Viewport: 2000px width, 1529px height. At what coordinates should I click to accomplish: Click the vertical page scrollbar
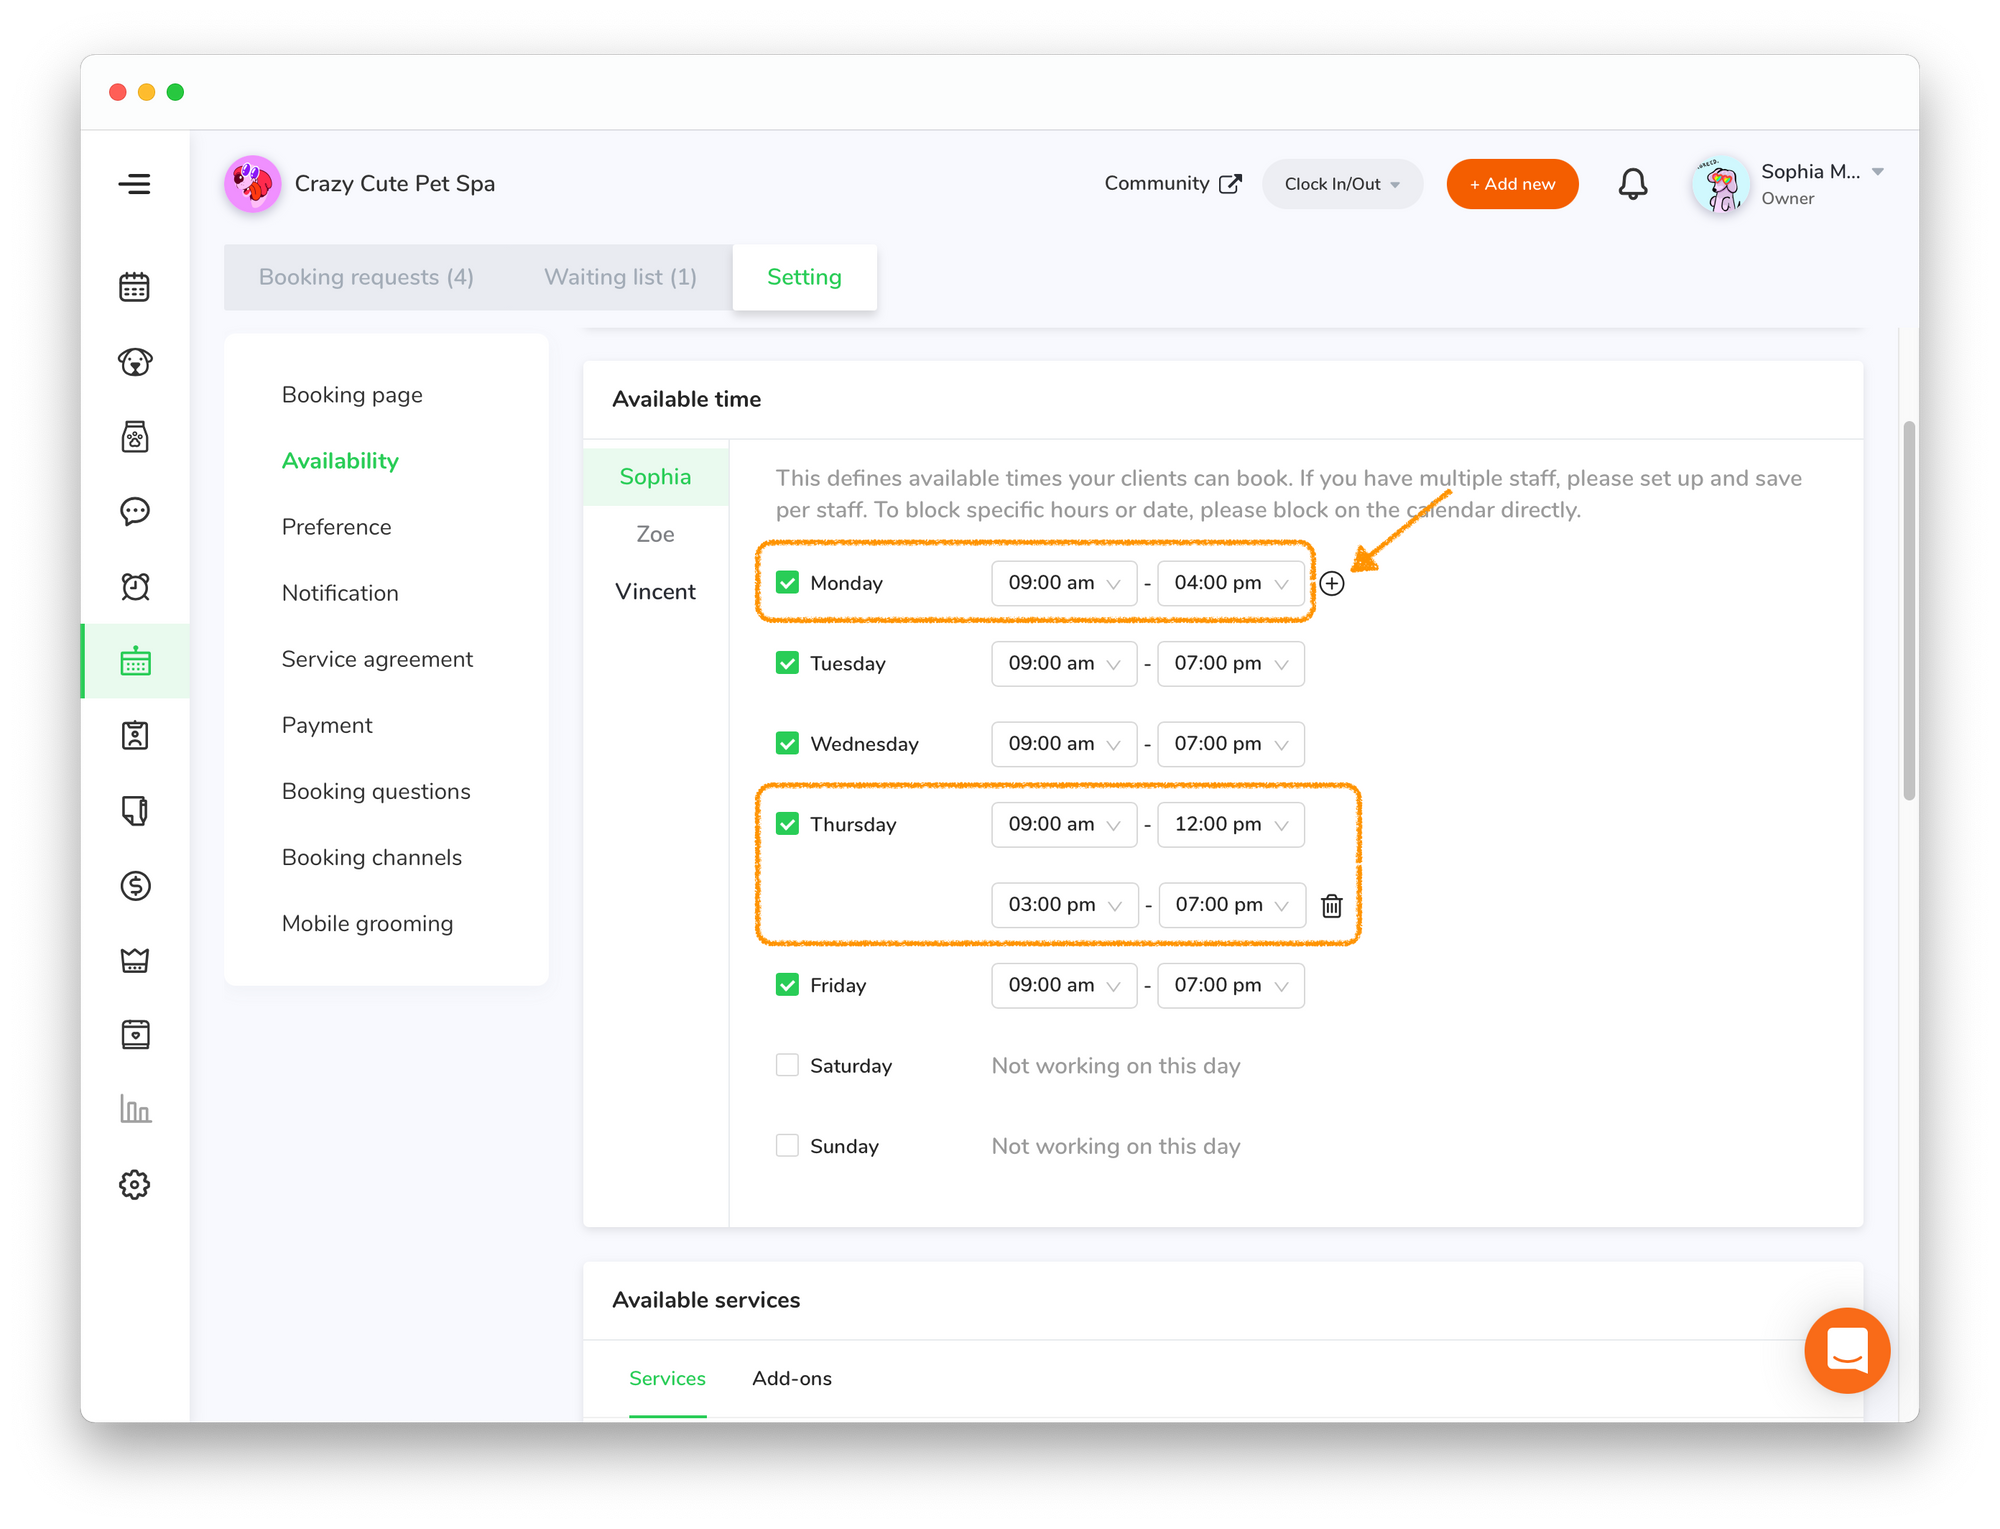[x=1909, y=610]
